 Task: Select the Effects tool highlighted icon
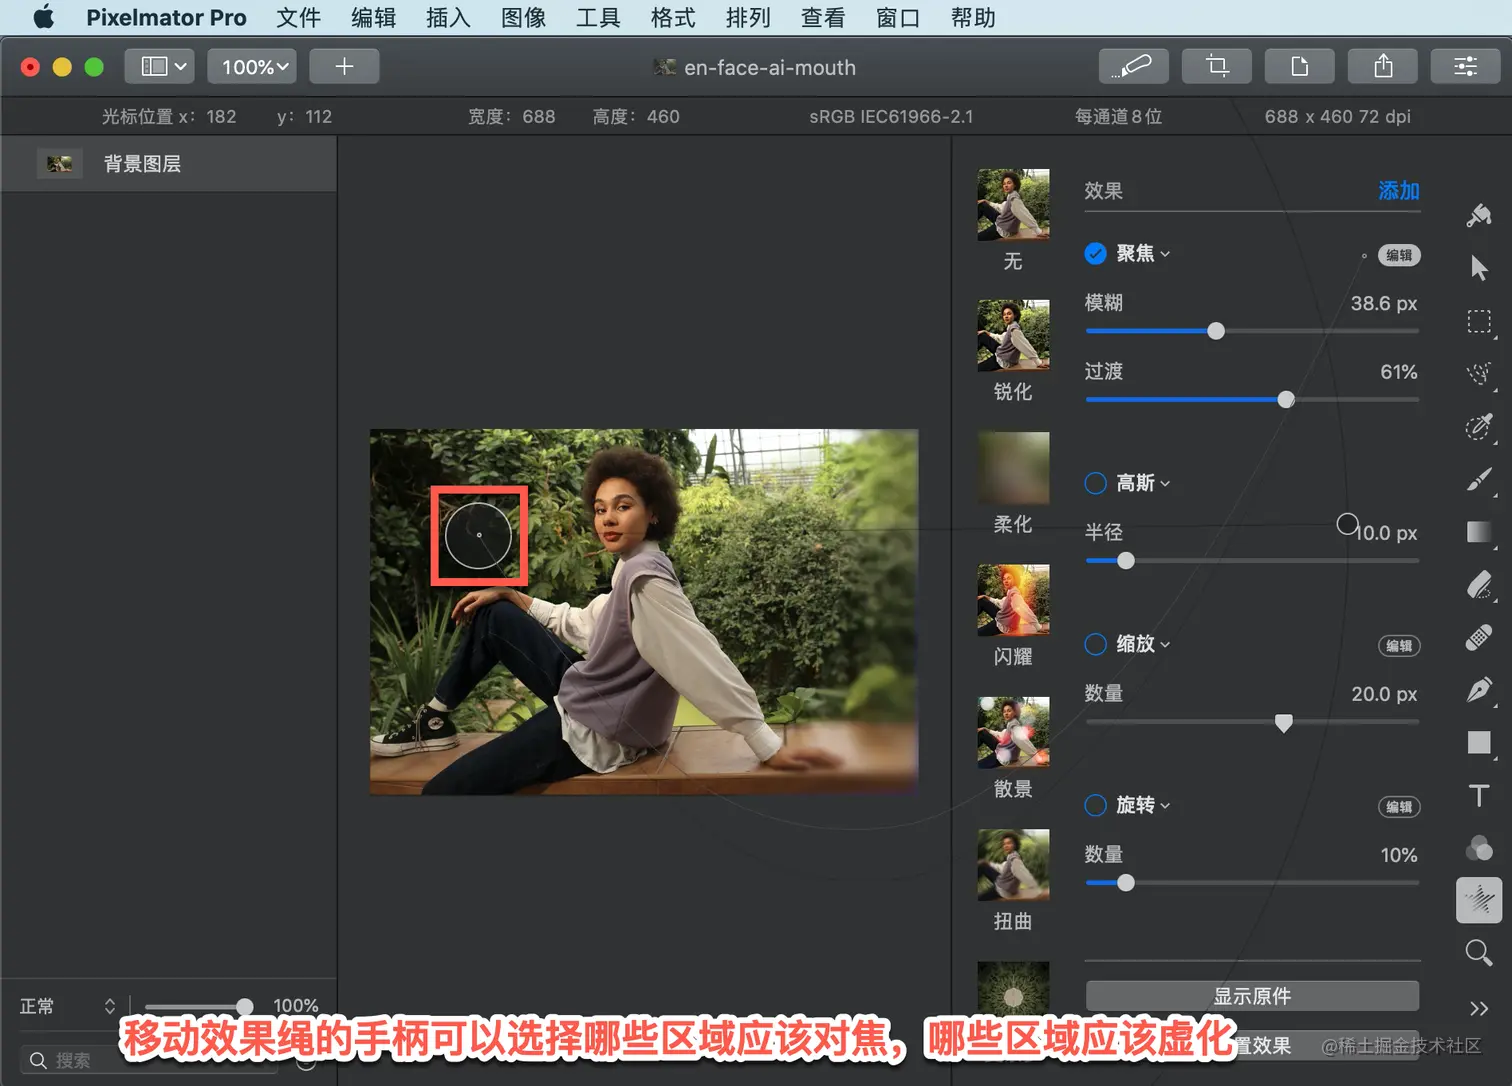(1479, 900)
